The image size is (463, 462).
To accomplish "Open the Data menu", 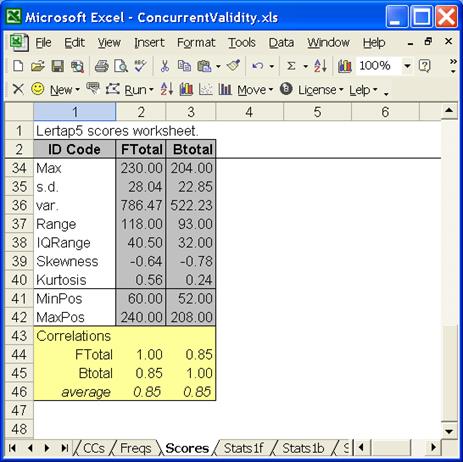I will pos(281,43).
